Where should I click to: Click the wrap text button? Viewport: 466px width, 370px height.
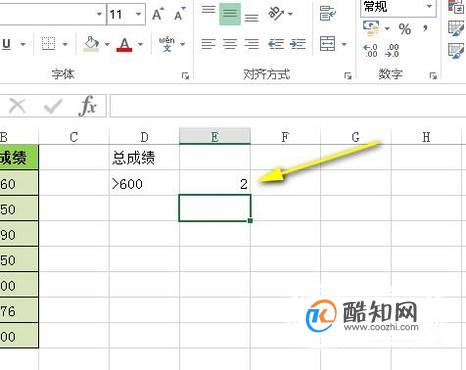pos(327,13)
